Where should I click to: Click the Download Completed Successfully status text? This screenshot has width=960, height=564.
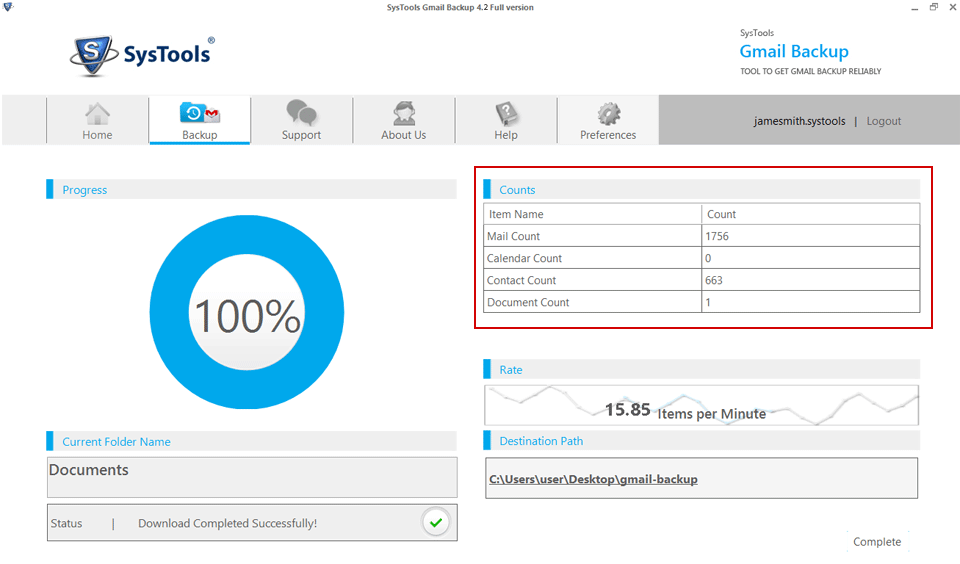point(227,524)
